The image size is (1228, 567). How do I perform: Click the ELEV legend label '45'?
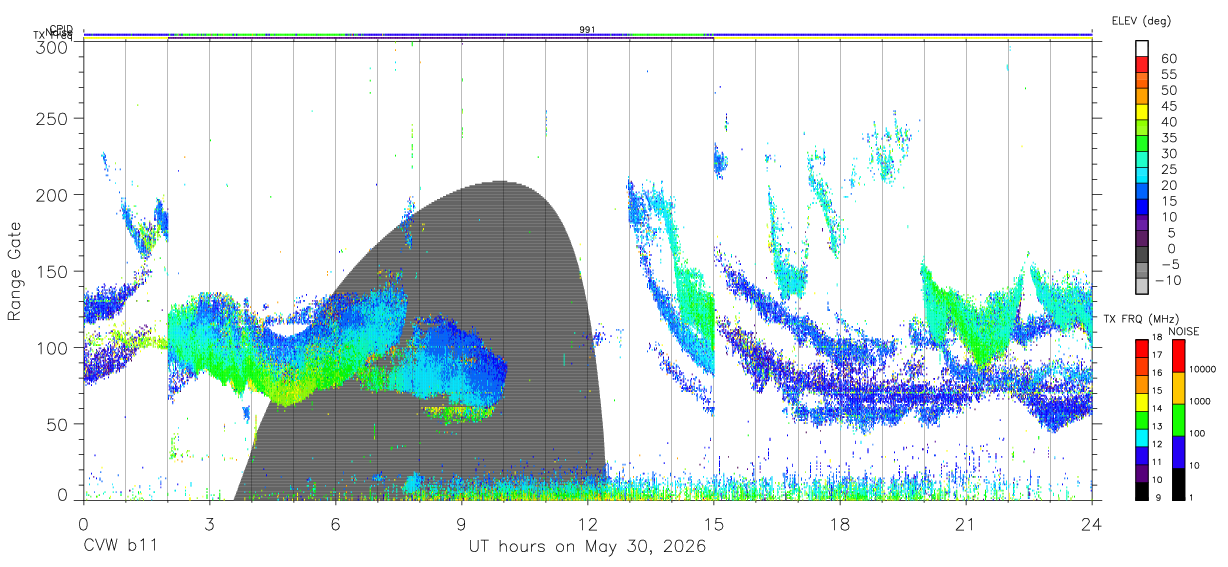tap(1168, 106)
